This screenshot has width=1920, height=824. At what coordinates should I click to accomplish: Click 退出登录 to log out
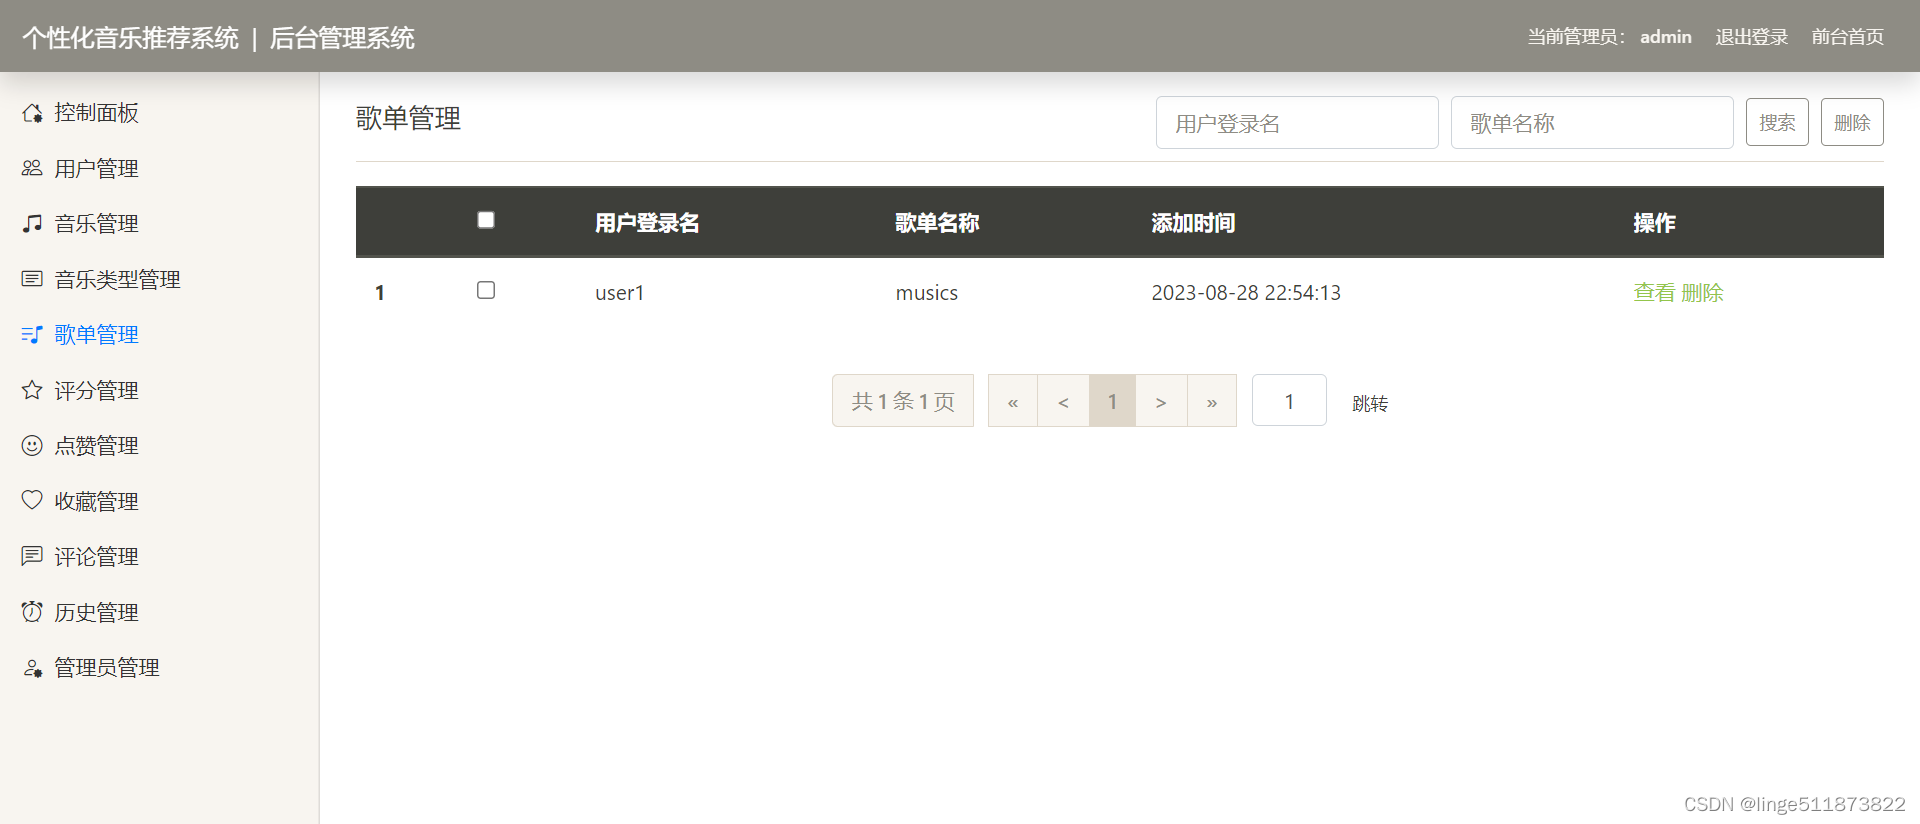[x=1752, y=37]
